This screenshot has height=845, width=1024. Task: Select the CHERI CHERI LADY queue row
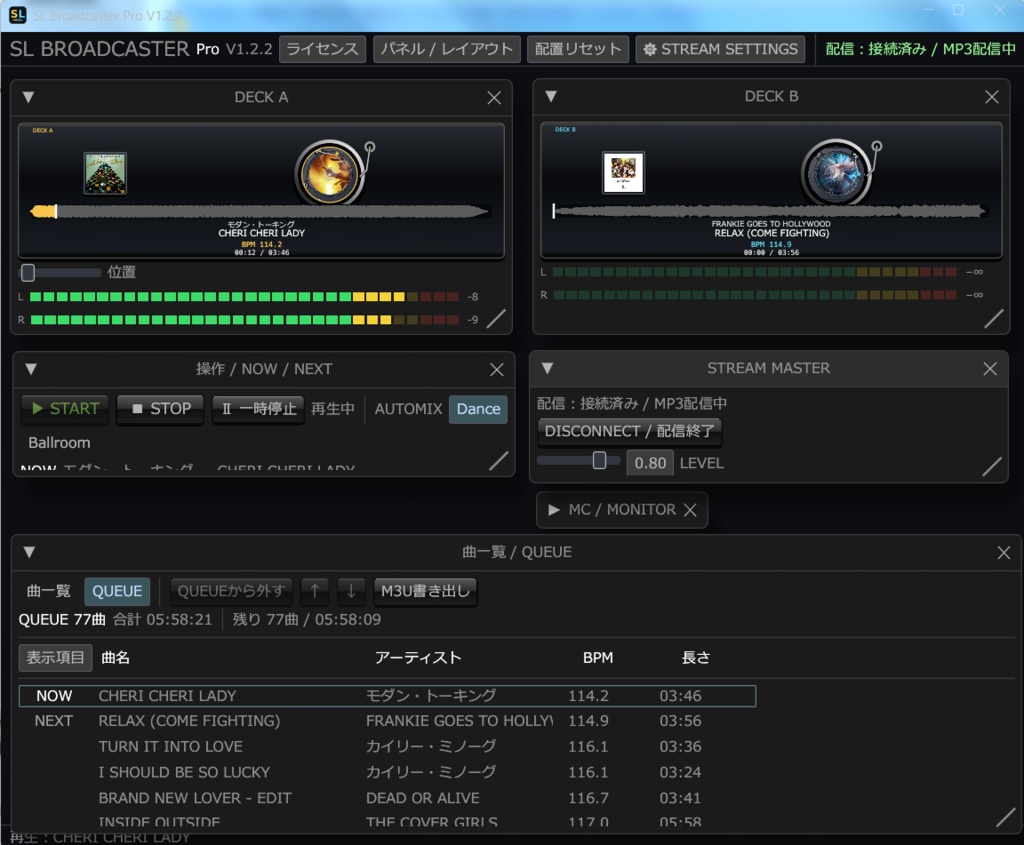pos(387,696)
